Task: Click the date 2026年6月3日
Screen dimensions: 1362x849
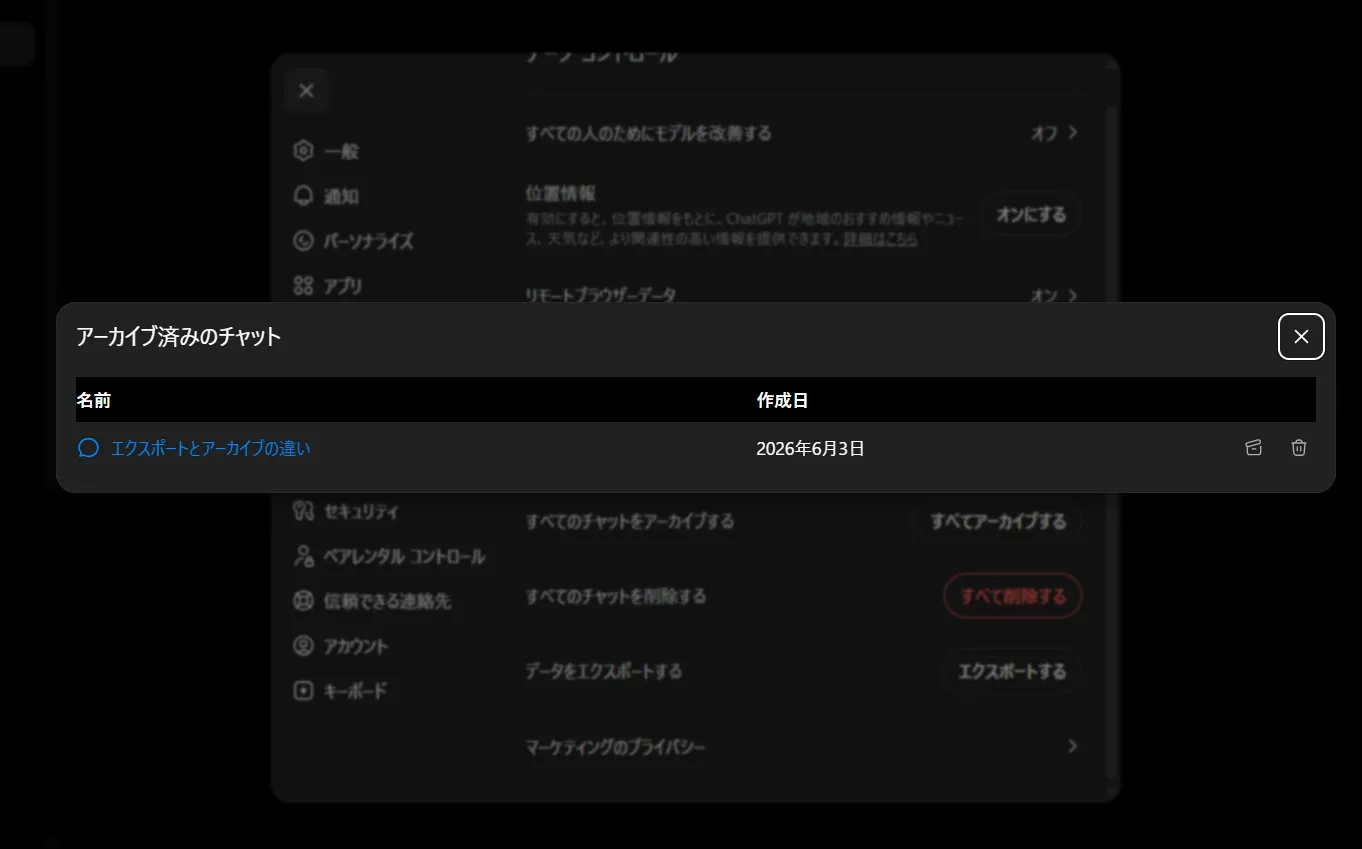Action: click(x=810, y=449)
